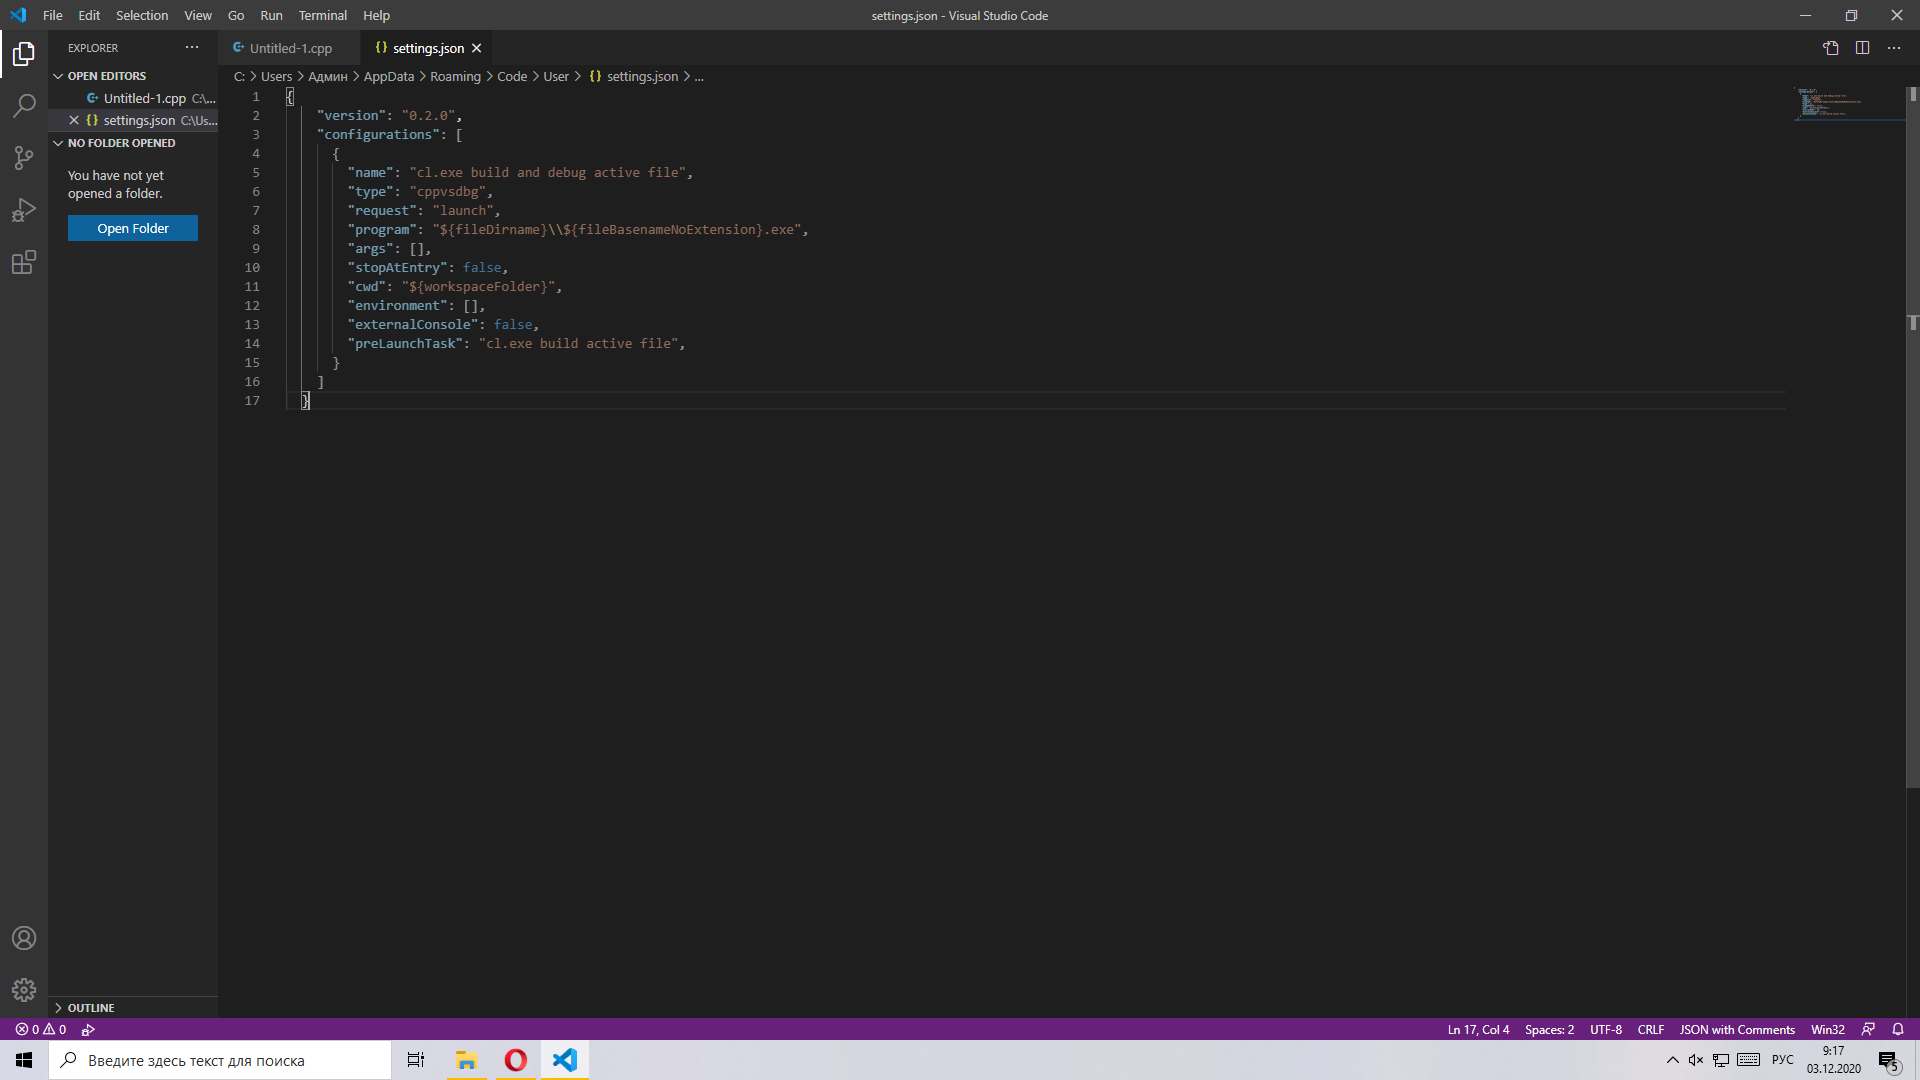Open Task View on the taskbar
Screen dimensions: 1920x1080
pos(416,1060)
